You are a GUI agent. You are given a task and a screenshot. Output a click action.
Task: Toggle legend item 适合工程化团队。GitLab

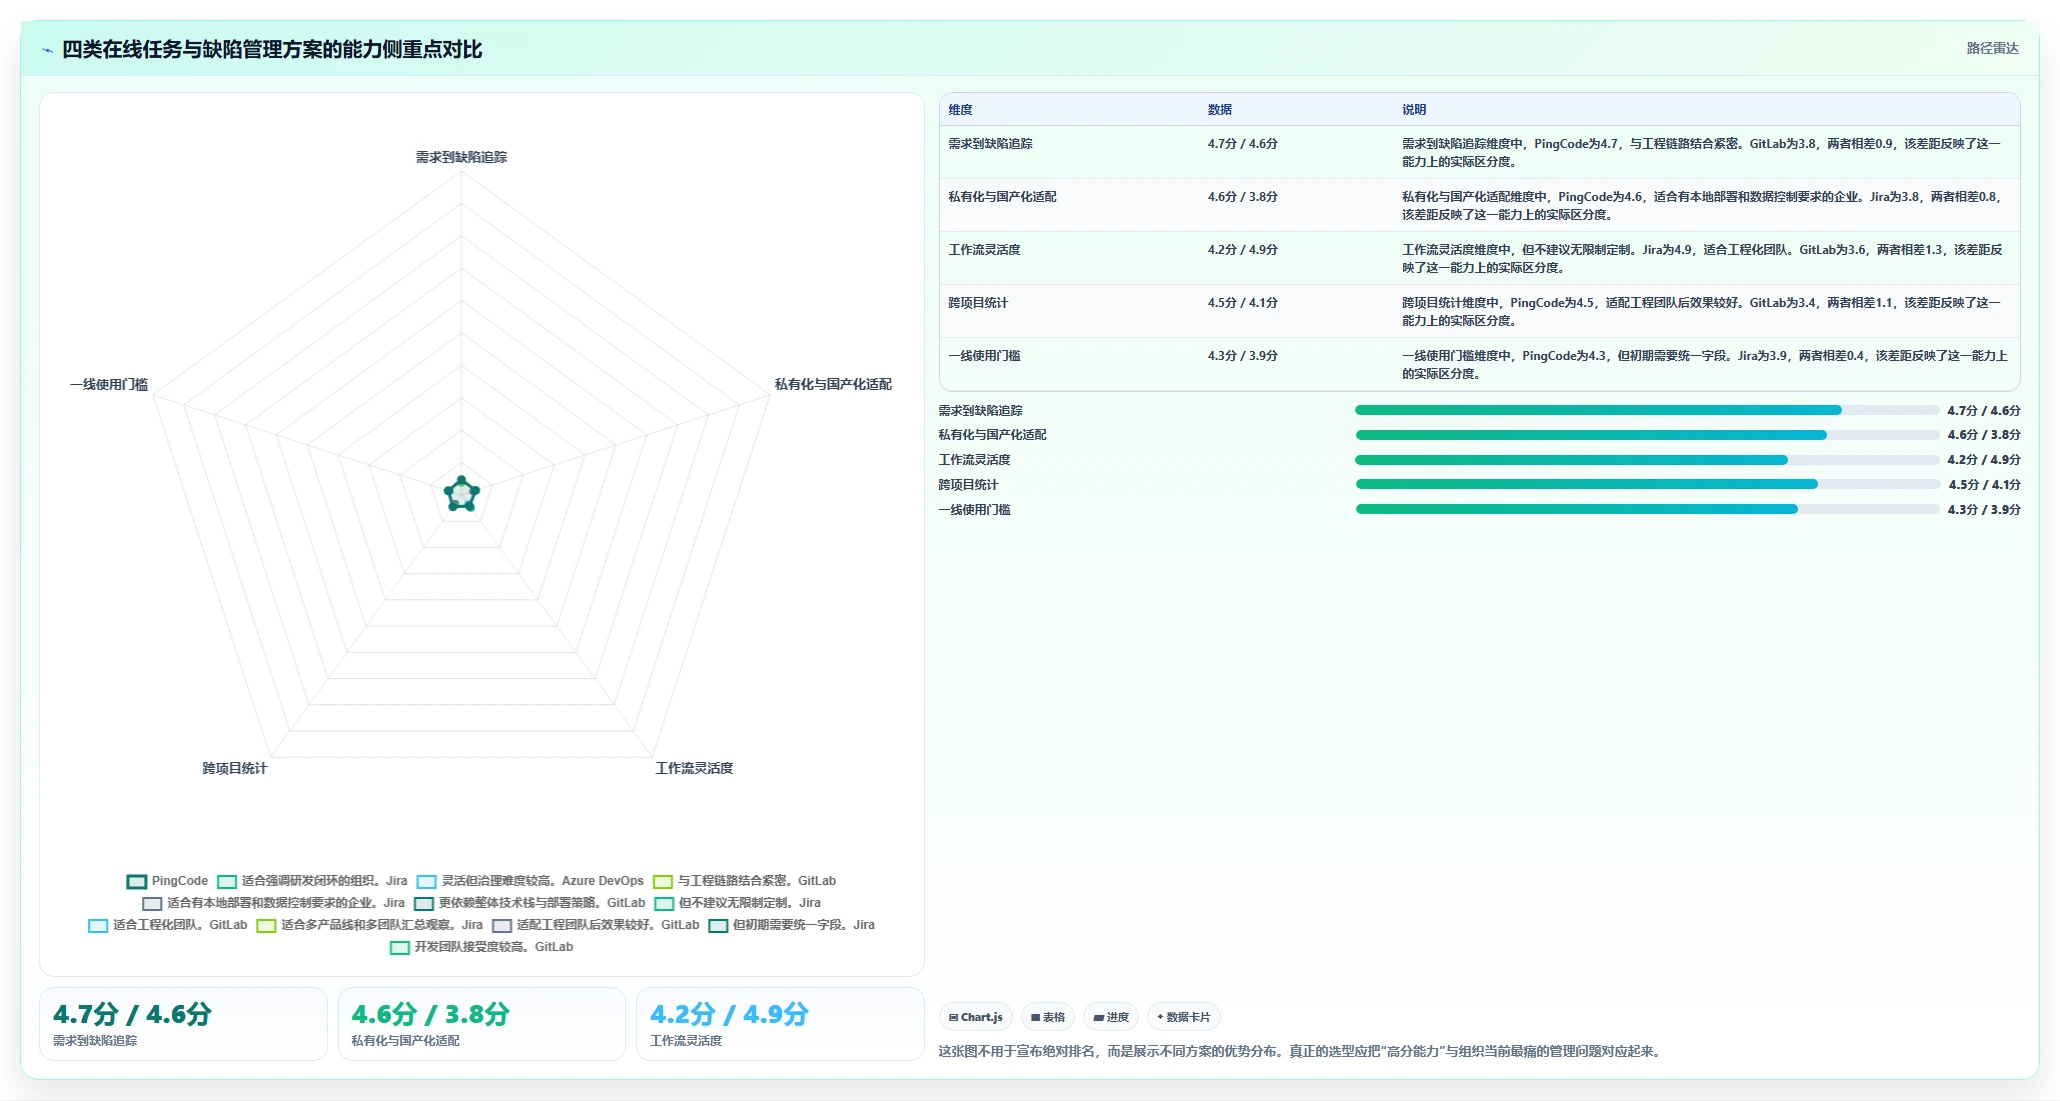[167, 925]
